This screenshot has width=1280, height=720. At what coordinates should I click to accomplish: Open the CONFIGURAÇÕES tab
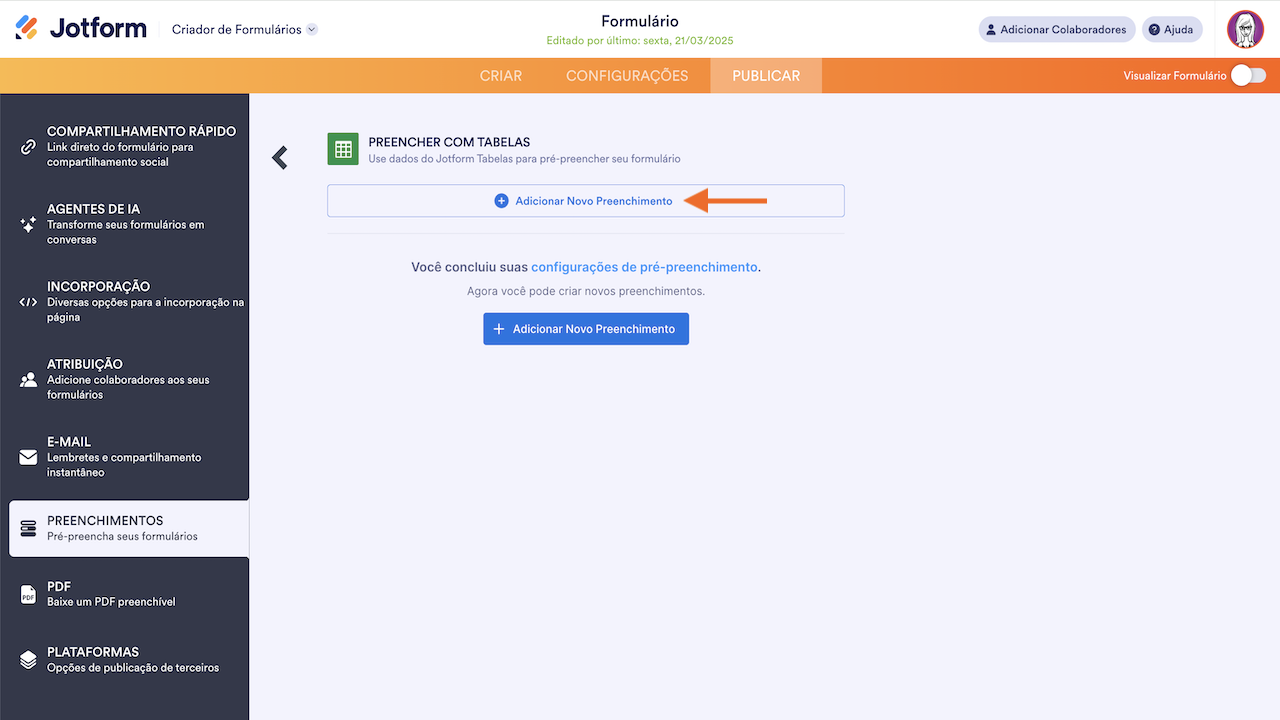point(627,75)
